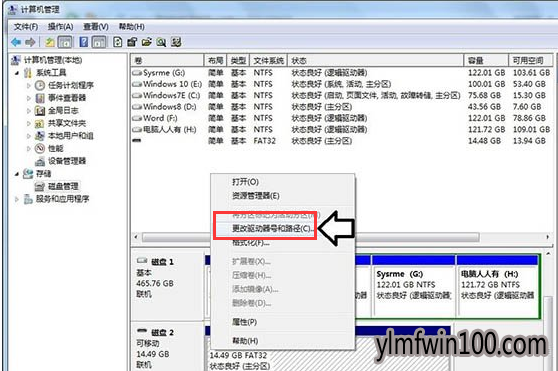Select the 磁盘 1 disk label panel
Screen dimensions: 558x371
[167, 286]
